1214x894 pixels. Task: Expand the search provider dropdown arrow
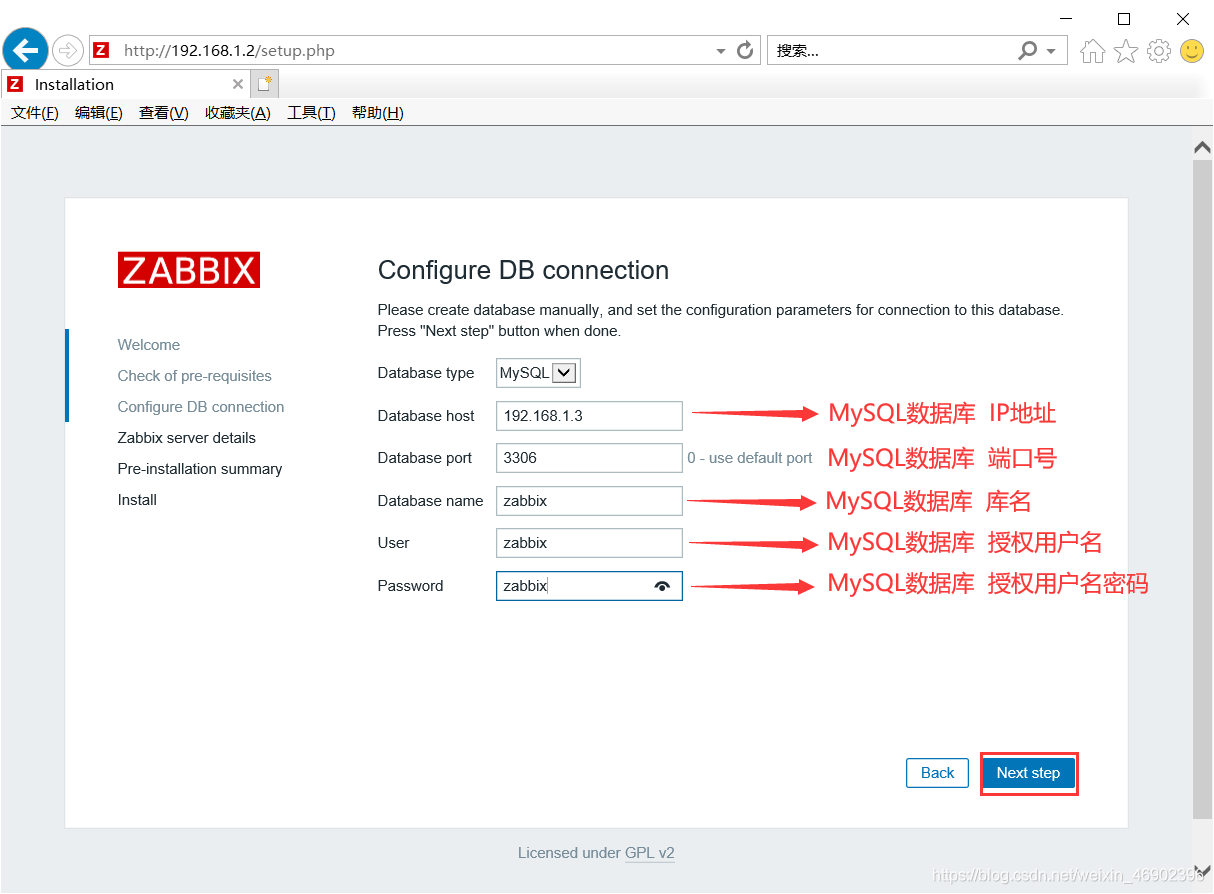[x=1051, y=51]
